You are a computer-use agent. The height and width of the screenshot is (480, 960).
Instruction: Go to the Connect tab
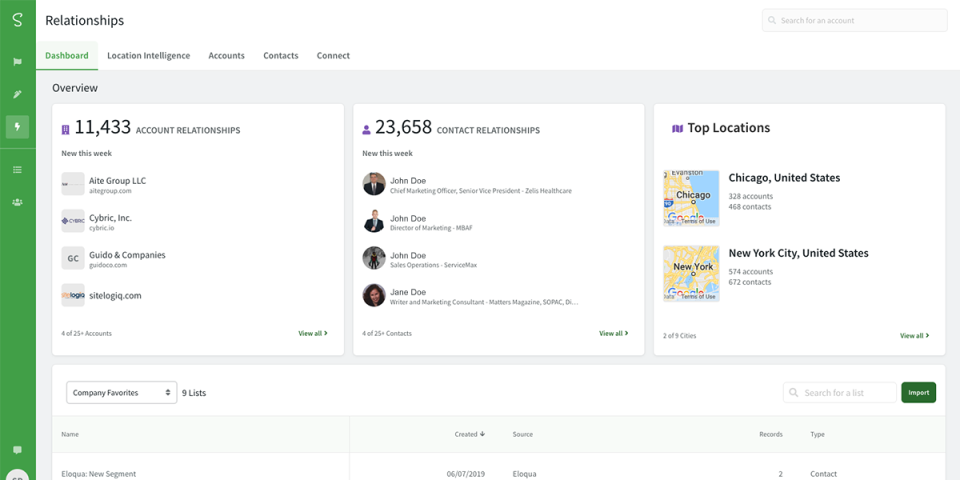[x=333, y=56]
